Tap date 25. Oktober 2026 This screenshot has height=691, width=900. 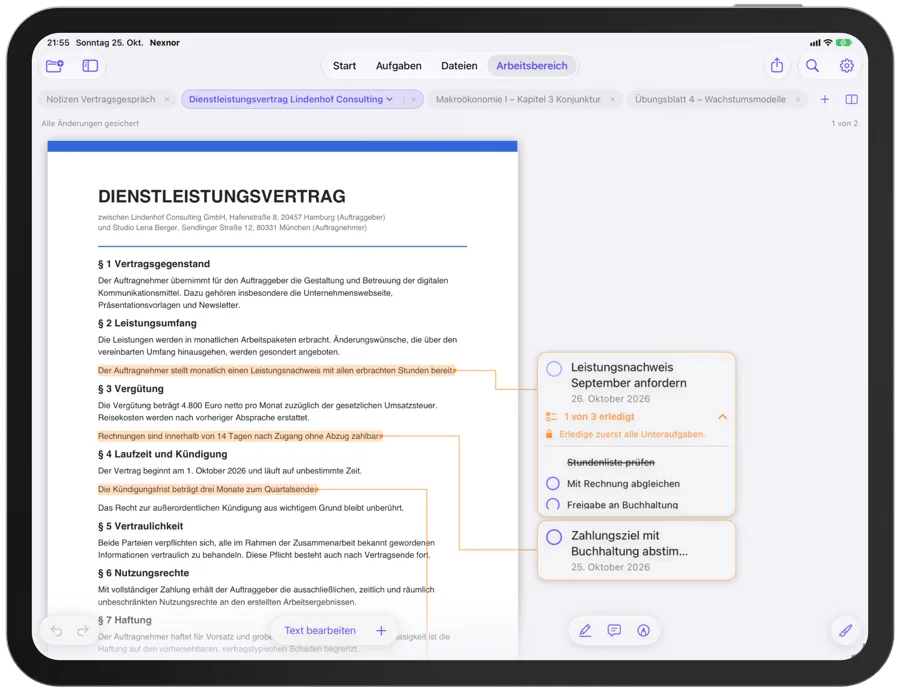611,567
